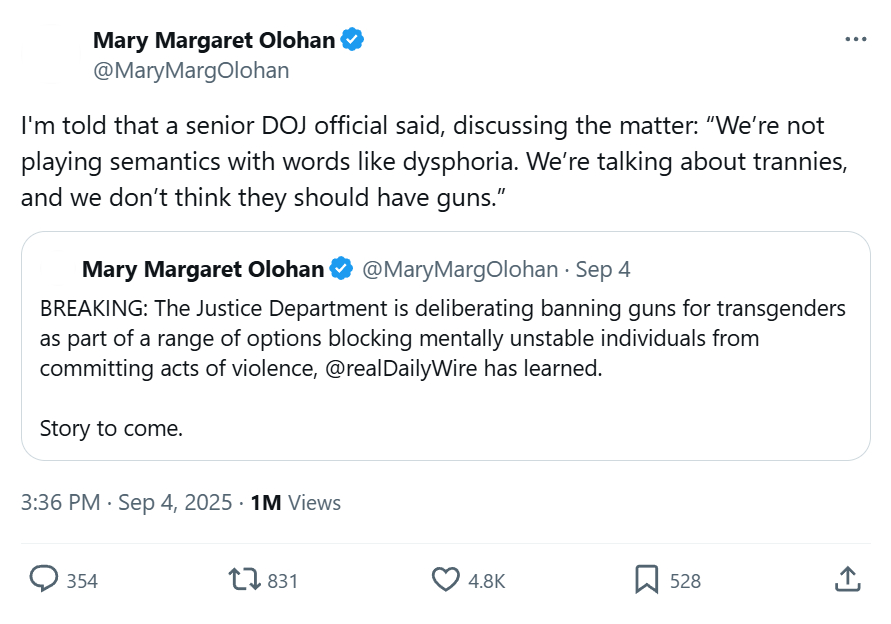The image size is (891, 624).
Task: Click the 354 replies count
Action: 82,581
